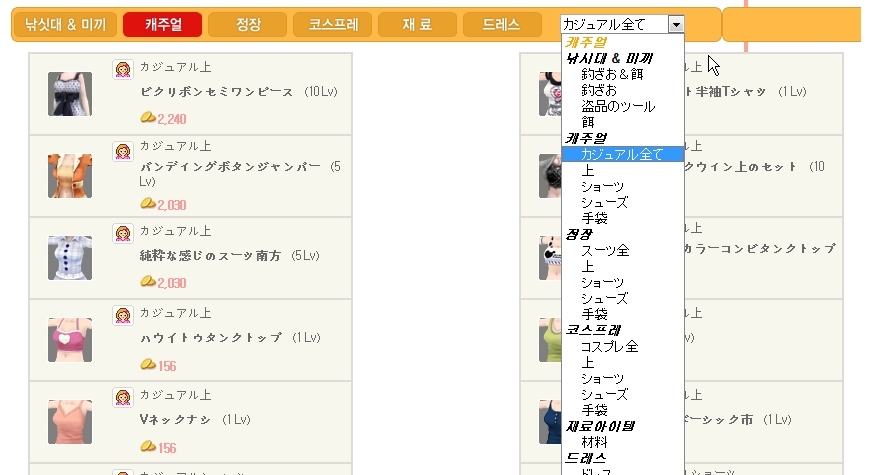
Task: Click the pink heart tank top image
Action: (70, 340)
